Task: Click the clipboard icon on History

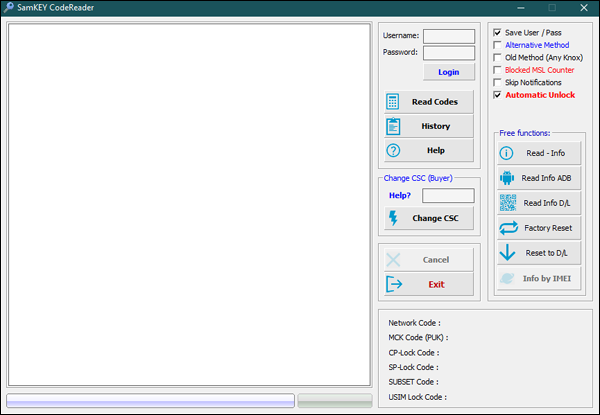Action: pos(393,126)
